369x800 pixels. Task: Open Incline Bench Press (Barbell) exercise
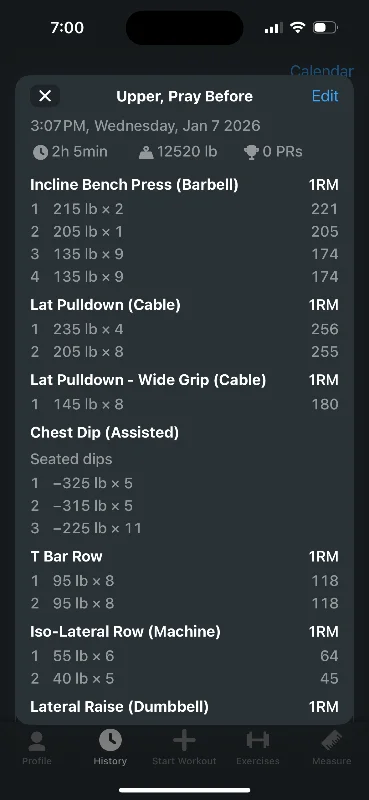[x=134, y=185]
